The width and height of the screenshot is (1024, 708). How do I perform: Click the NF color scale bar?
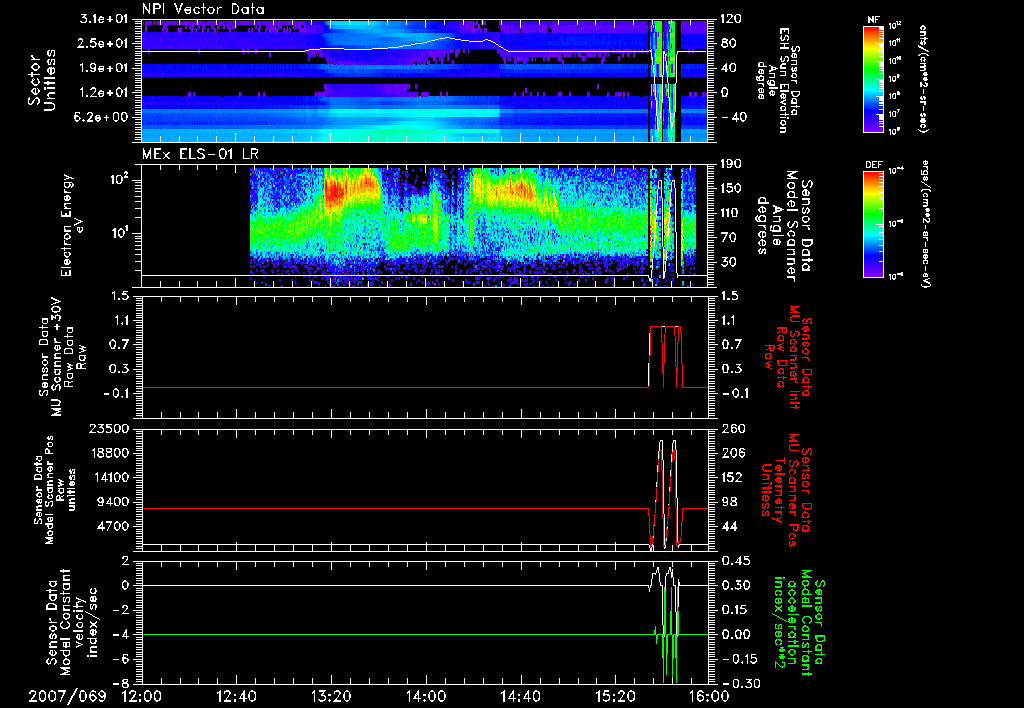click(x=873, y=78)
